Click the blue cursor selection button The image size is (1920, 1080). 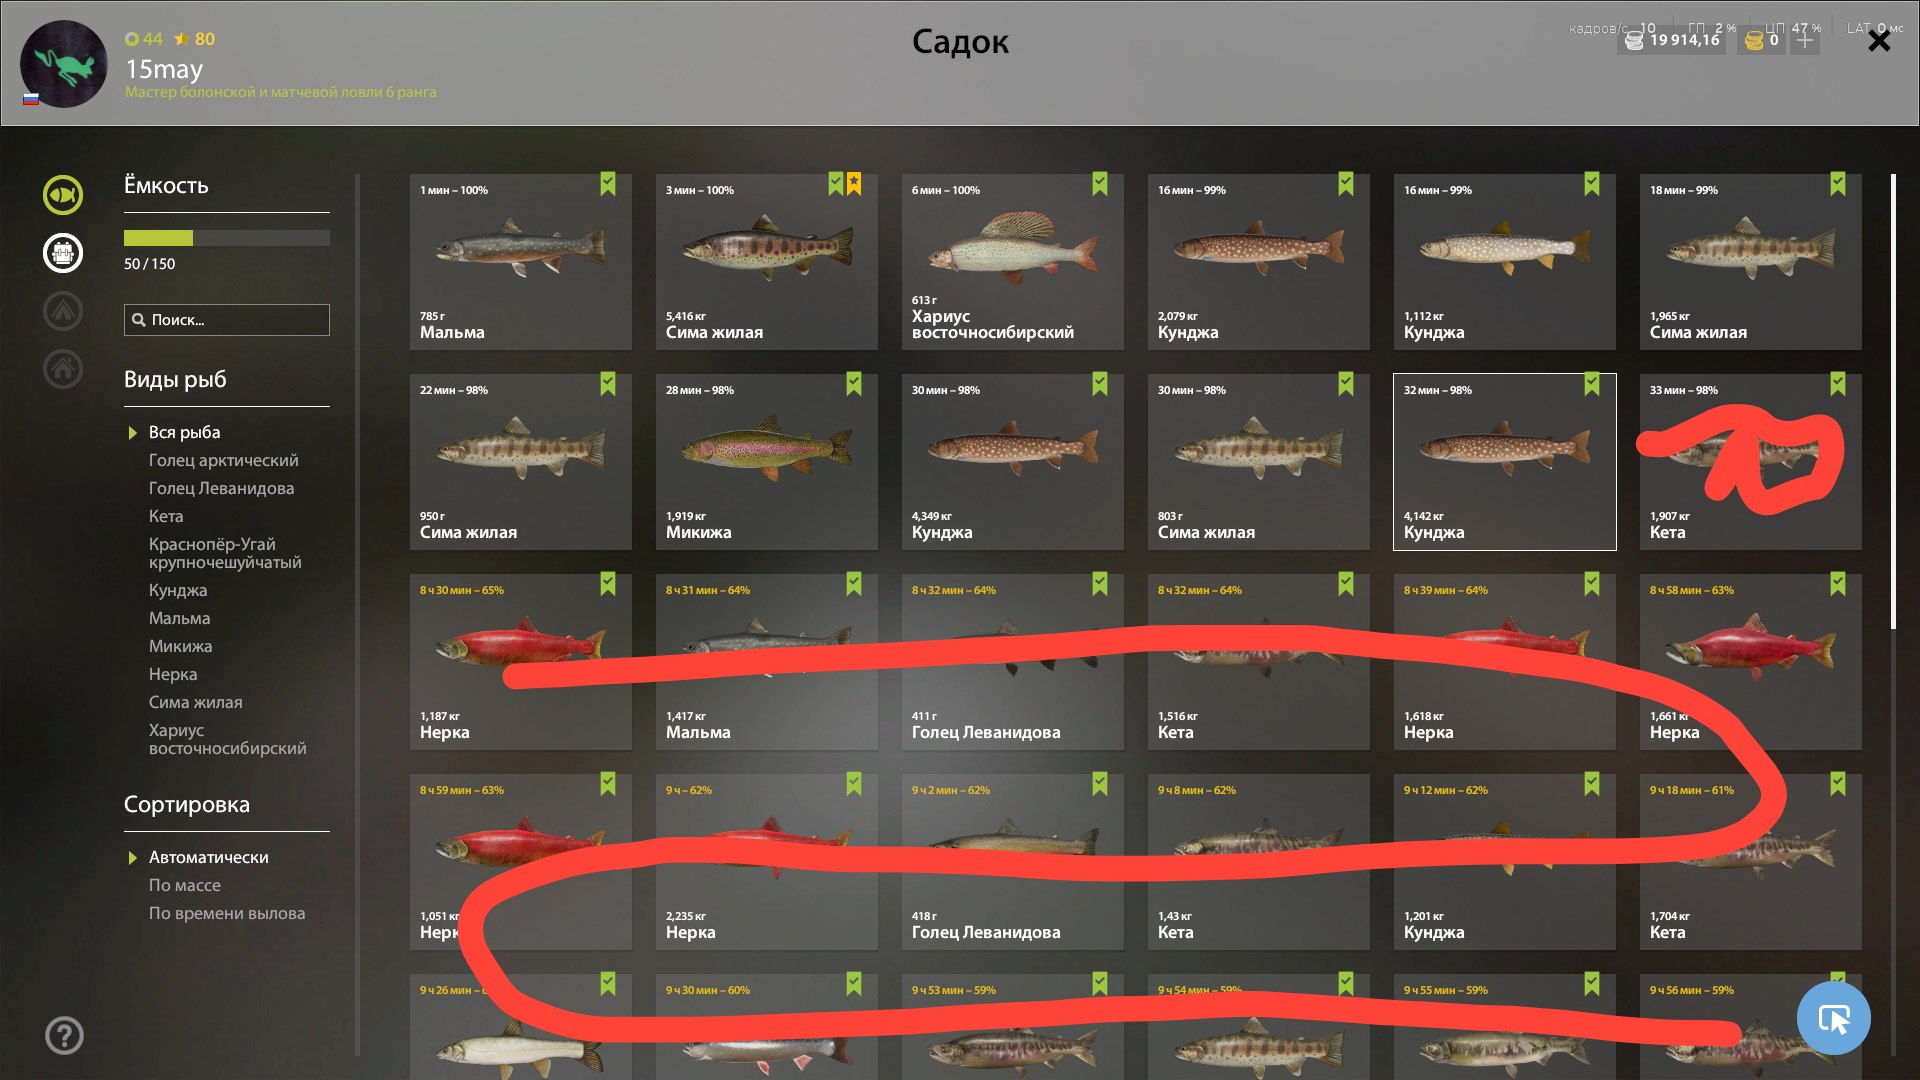[1833, 1018]
